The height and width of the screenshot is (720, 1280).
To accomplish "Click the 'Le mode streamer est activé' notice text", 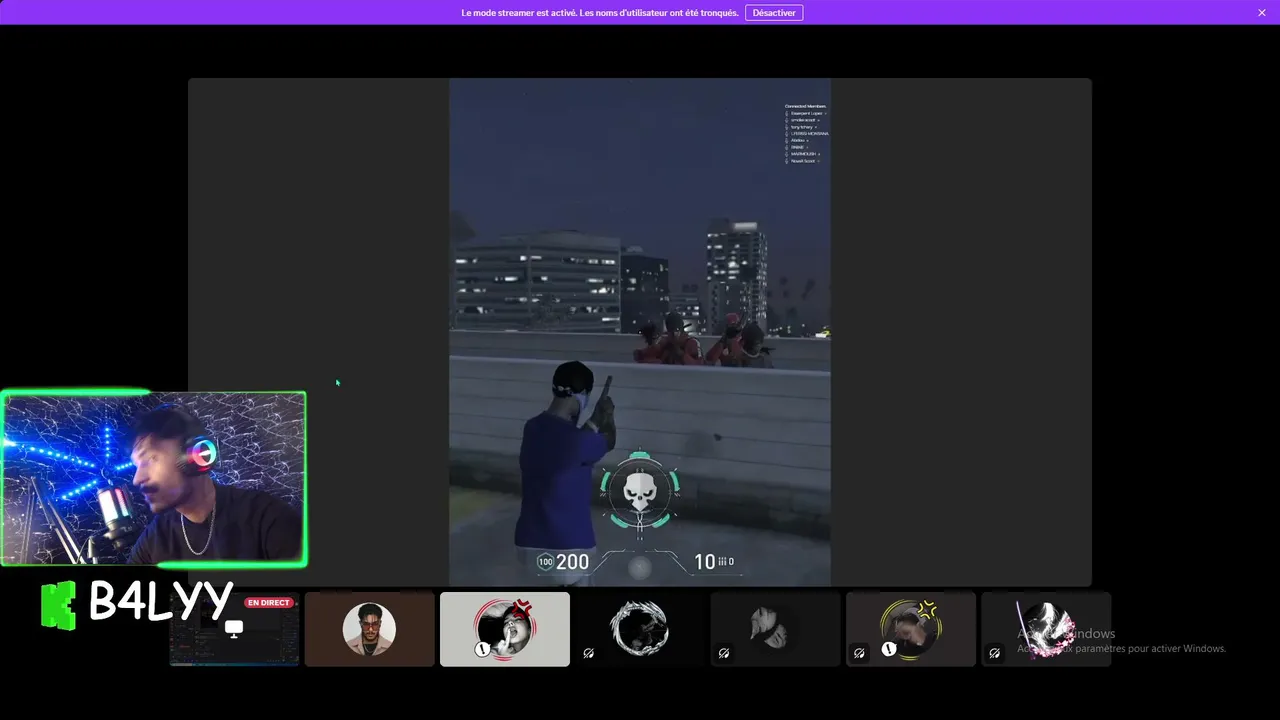I will tap(600, 13).
